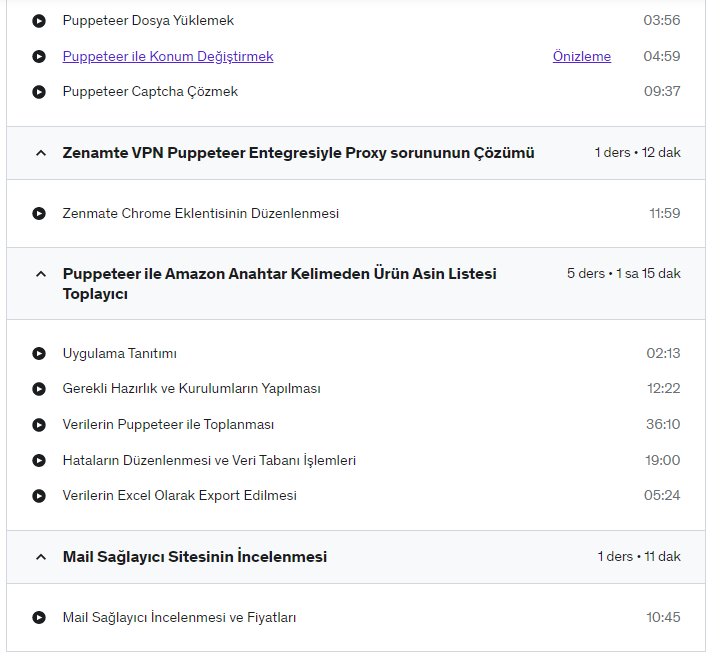Click play icon beside Puppeteer Dosya Yüklemek
This screenshot has width=706, height=652.
pos(39,21)
